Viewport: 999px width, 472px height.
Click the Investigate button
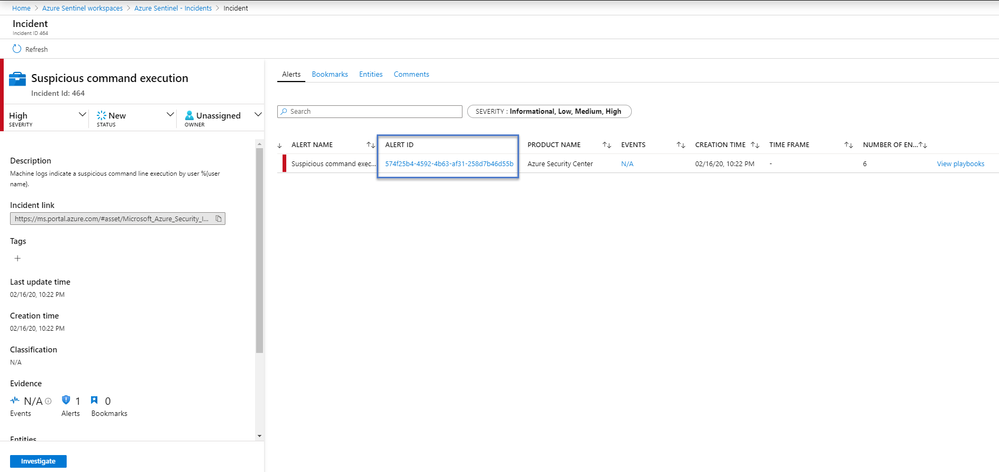click(38, 461)
